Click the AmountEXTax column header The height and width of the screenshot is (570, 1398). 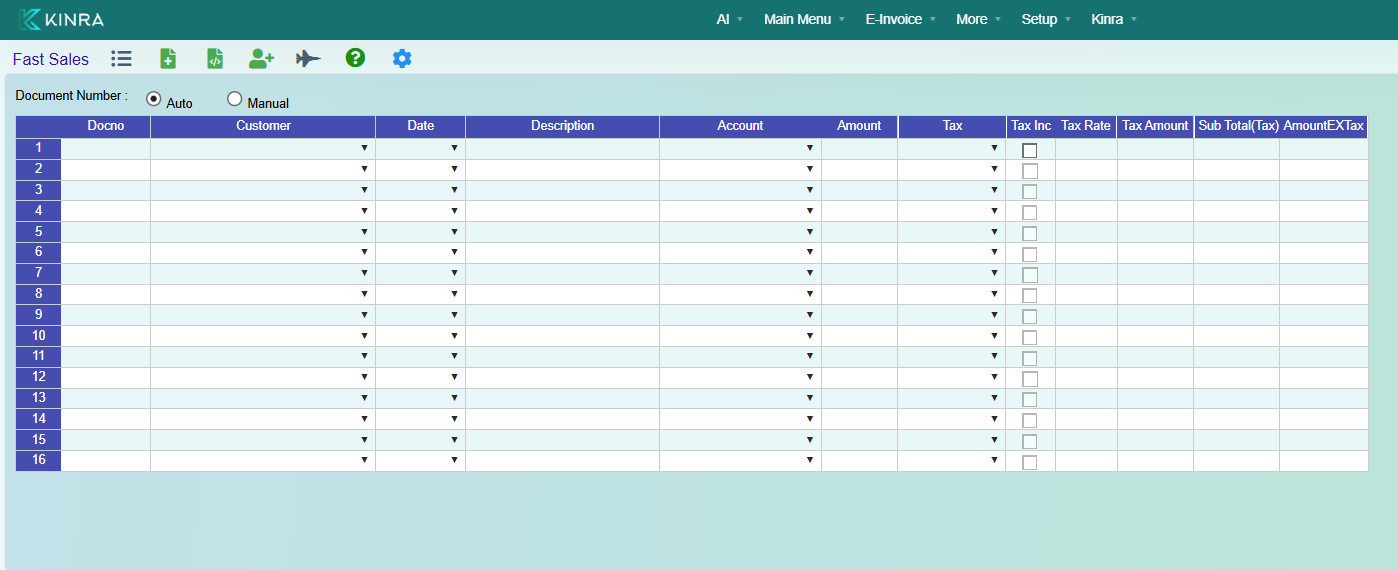[x=1324, y=126]
